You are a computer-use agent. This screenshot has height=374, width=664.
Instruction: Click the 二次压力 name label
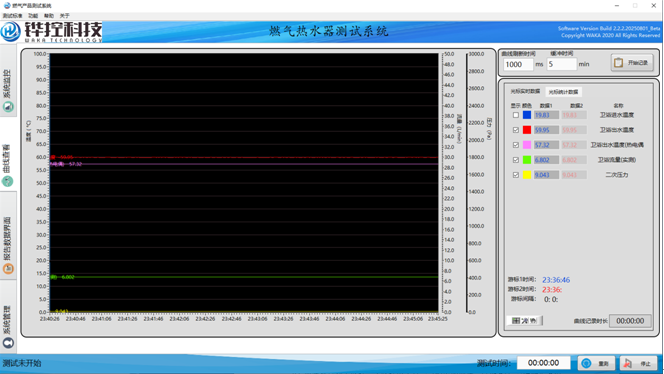pos(617,175)
